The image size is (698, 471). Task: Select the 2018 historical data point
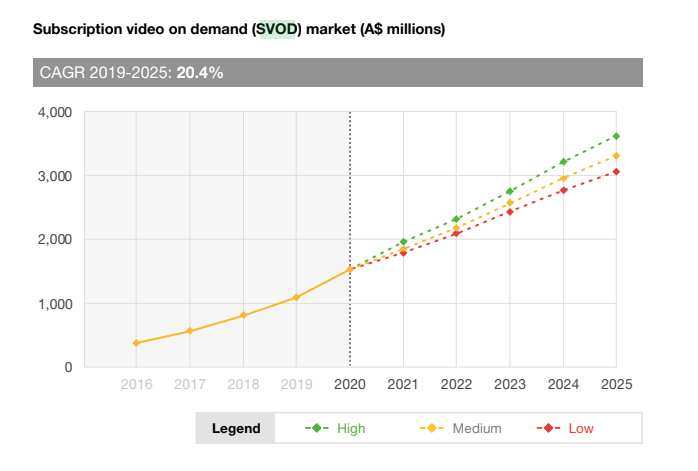(243, 316)
